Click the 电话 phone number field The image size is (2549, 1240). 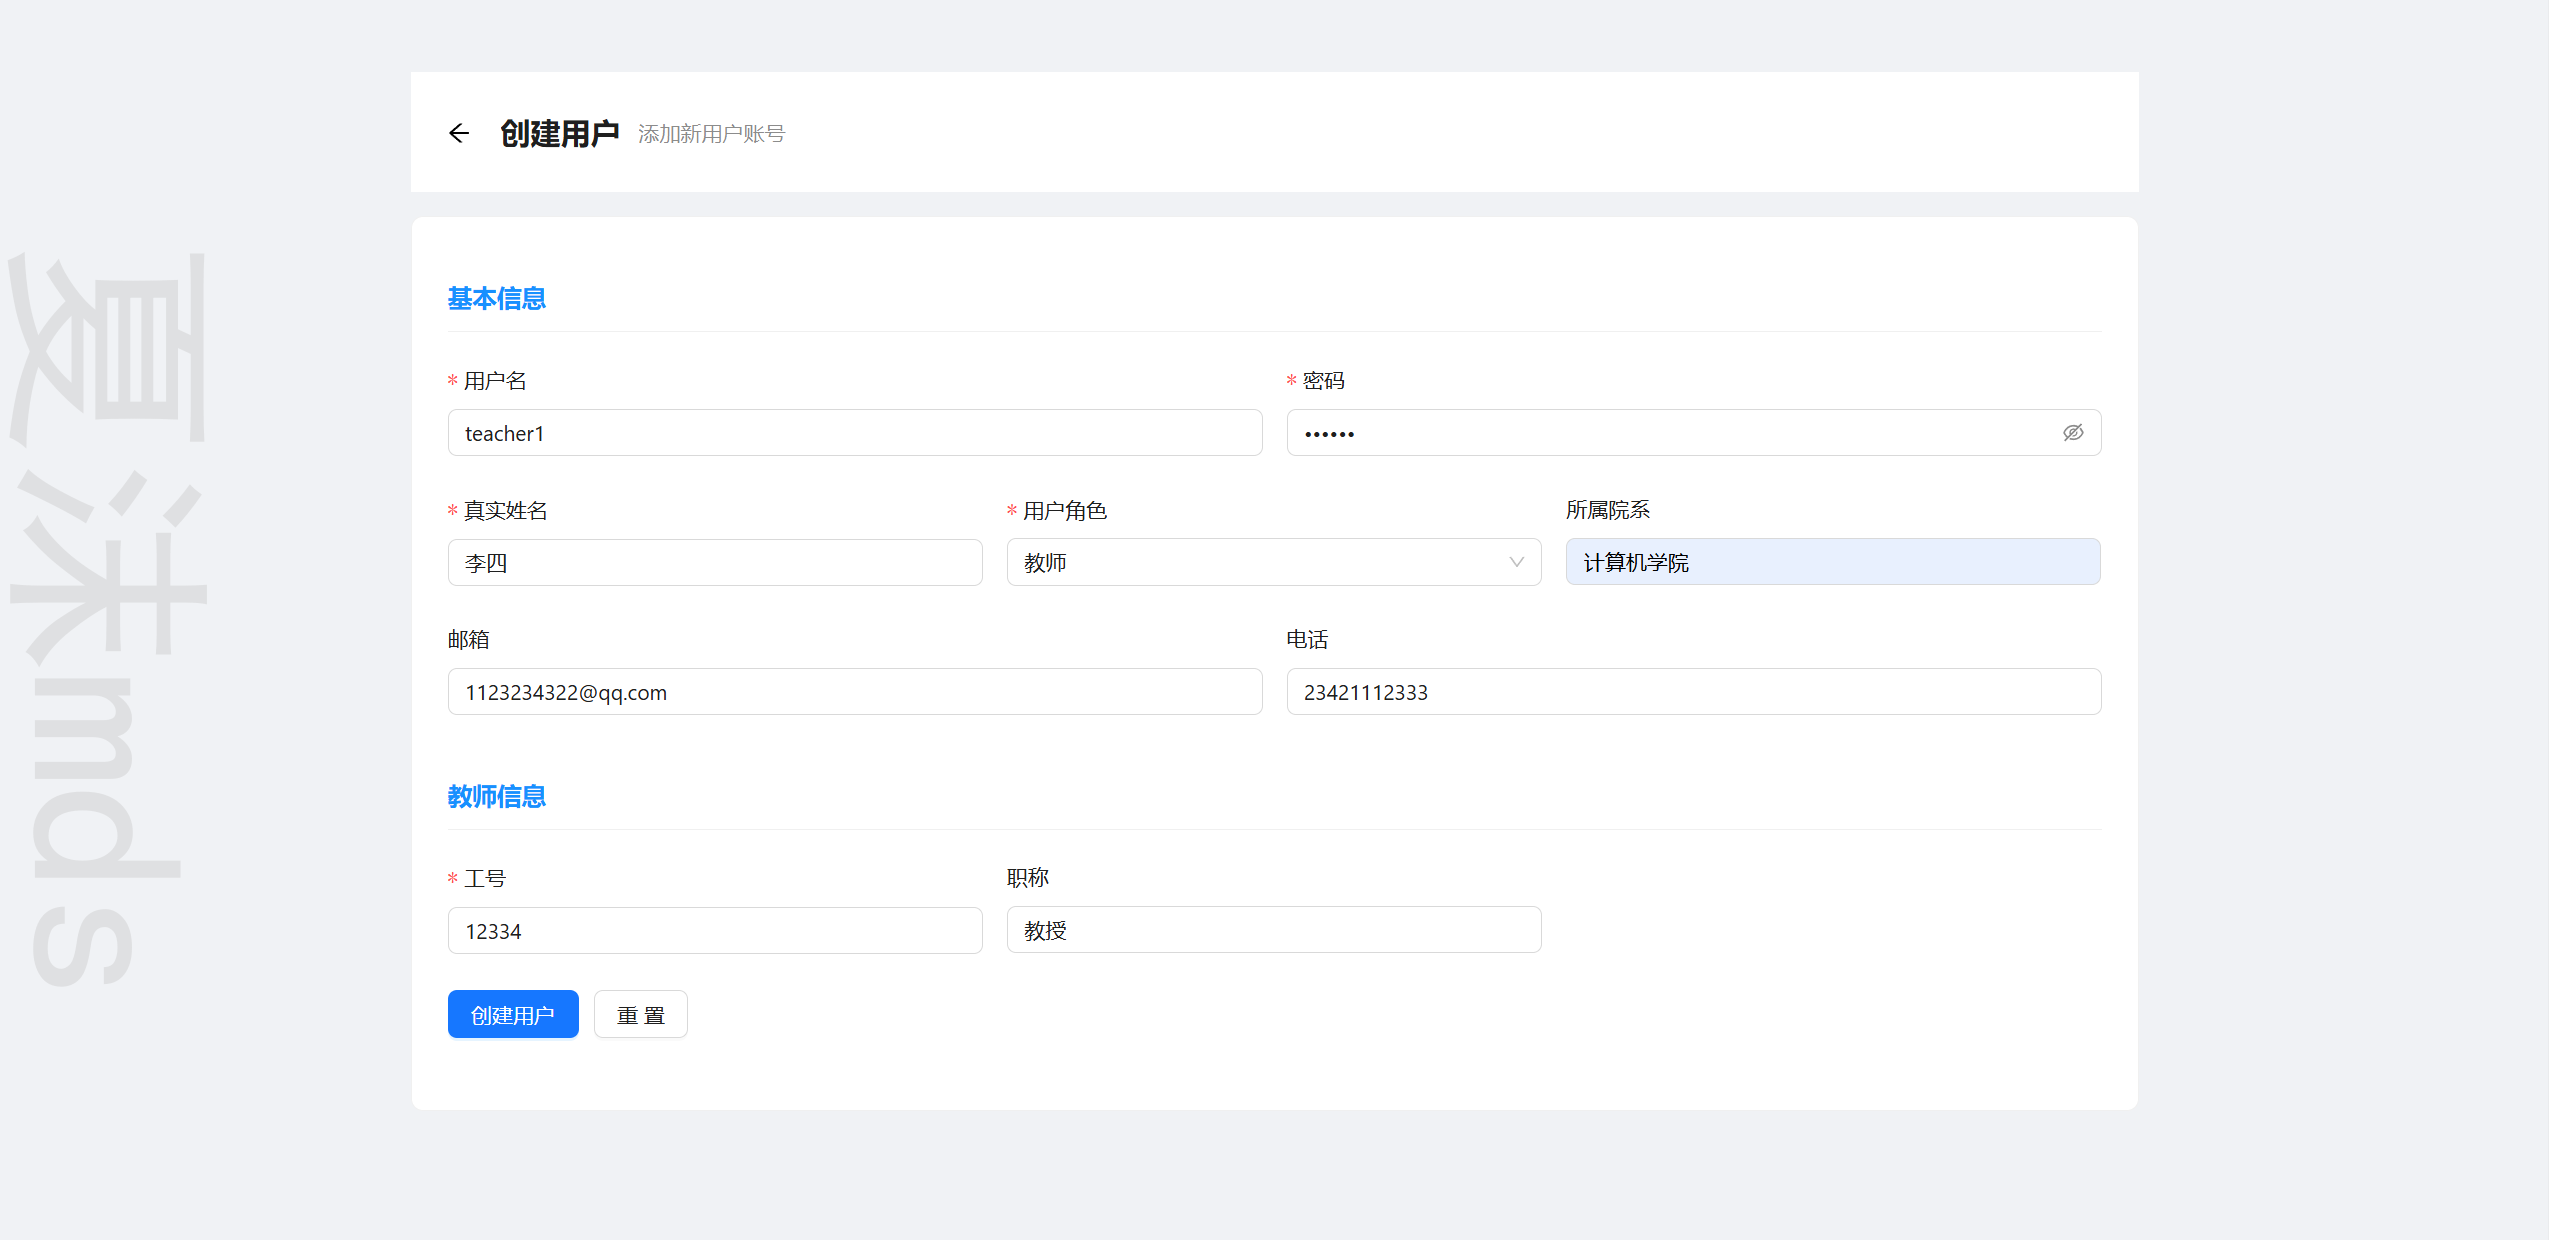(x=1693, y=692)
